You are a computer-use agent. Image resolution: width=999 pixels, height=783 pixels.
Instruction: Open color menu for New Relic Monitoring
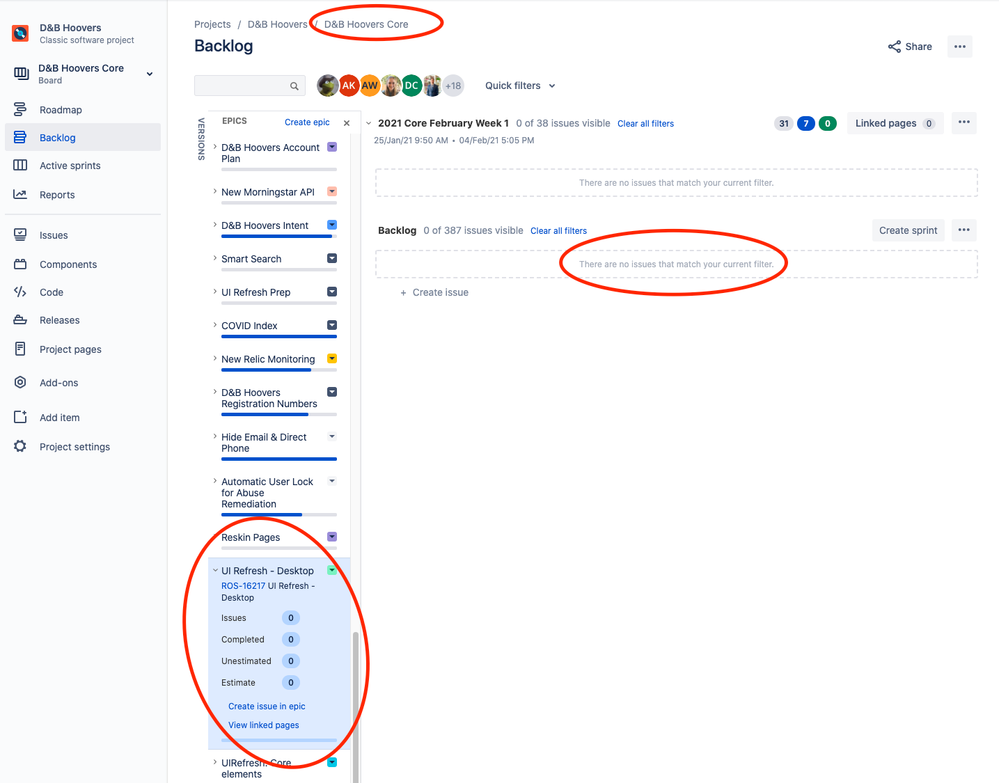coord(332,359)
